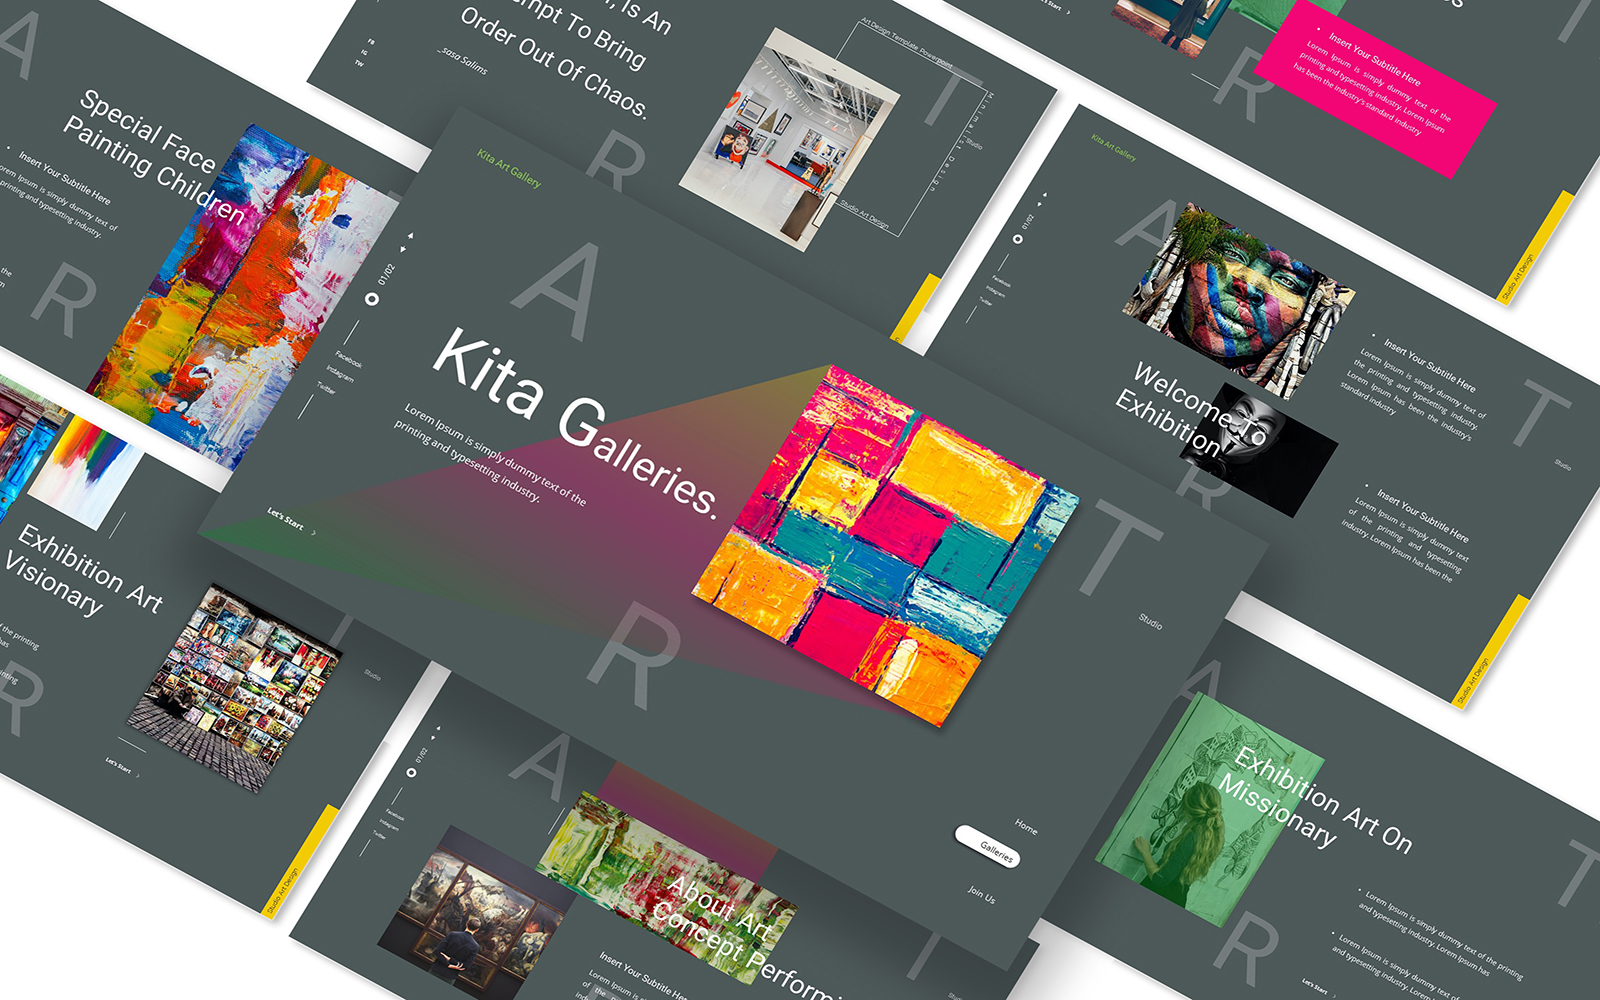
Task: Select the Galleries pill tab
Action: pos(988,846)
